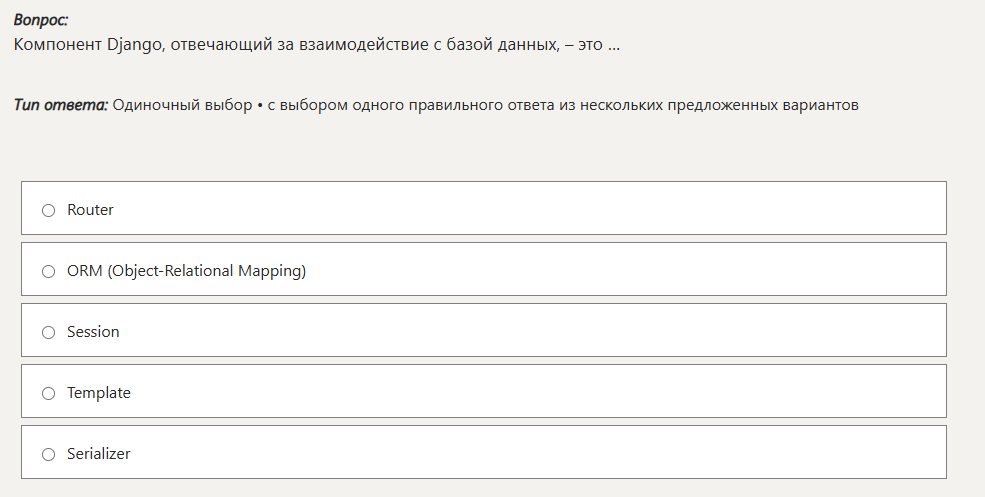Select the Session radio button

48,332
